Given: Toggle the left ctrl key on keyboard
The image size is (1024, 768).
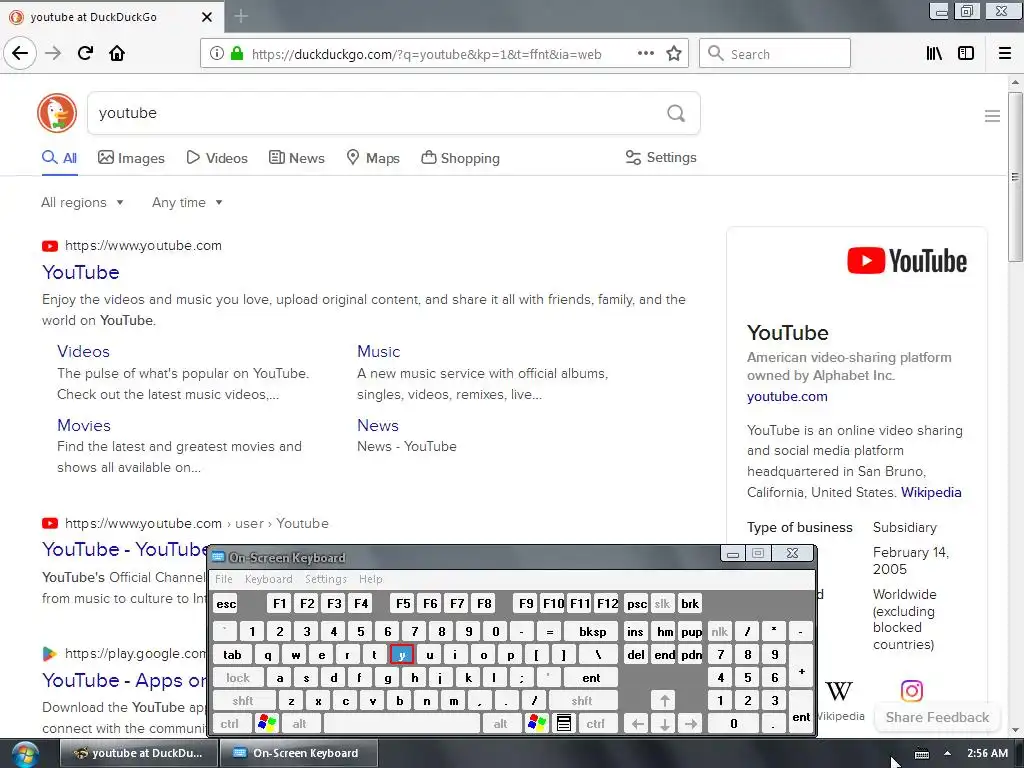Looking at the screenshot, I should click(229, 724).
